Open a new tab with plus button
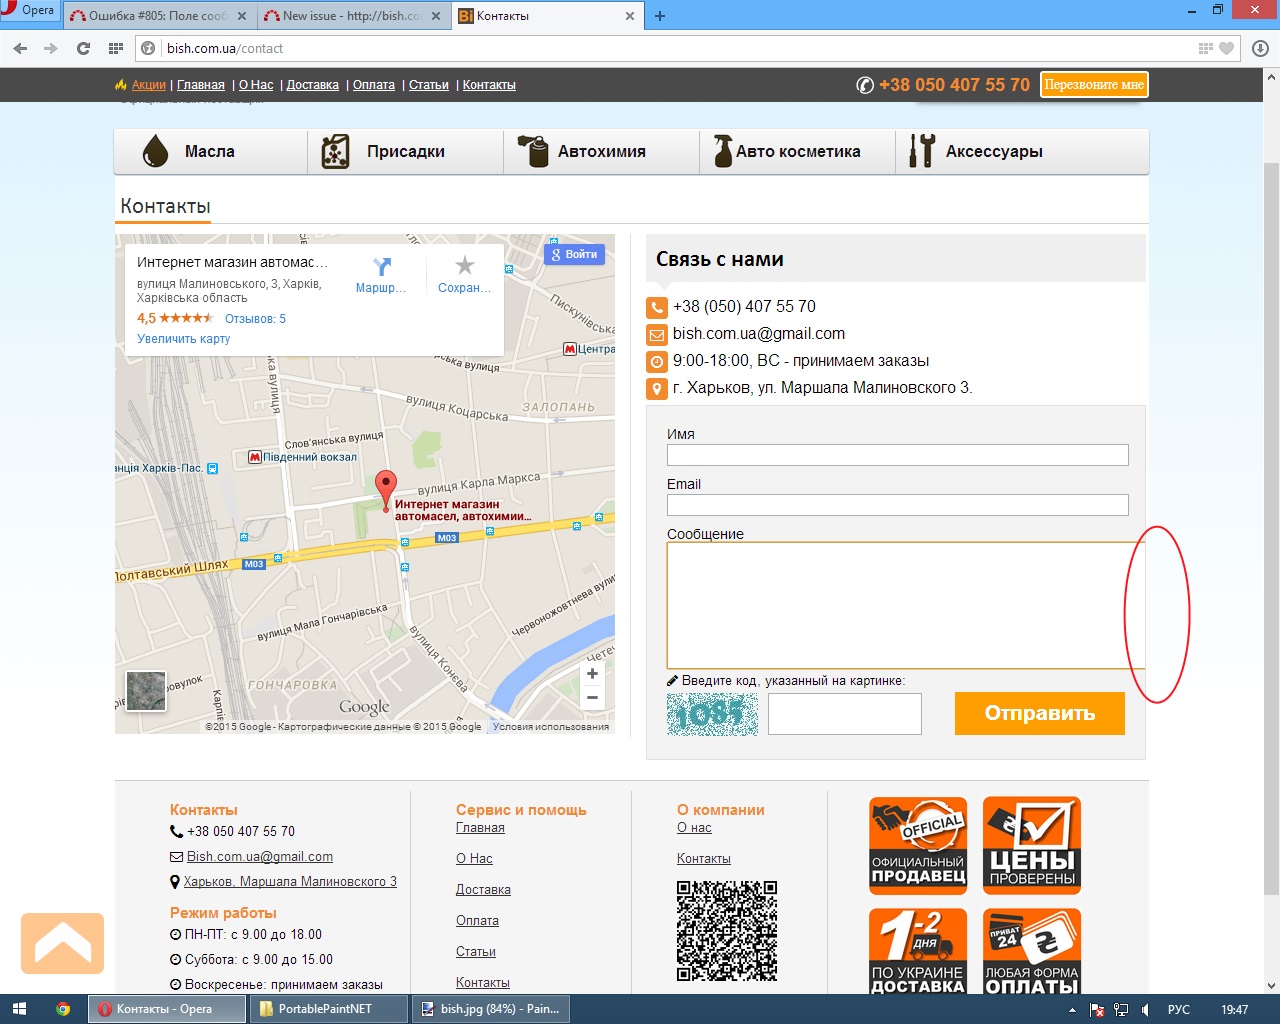The height and width of the screenshot is (1024, 1280). 660,16
